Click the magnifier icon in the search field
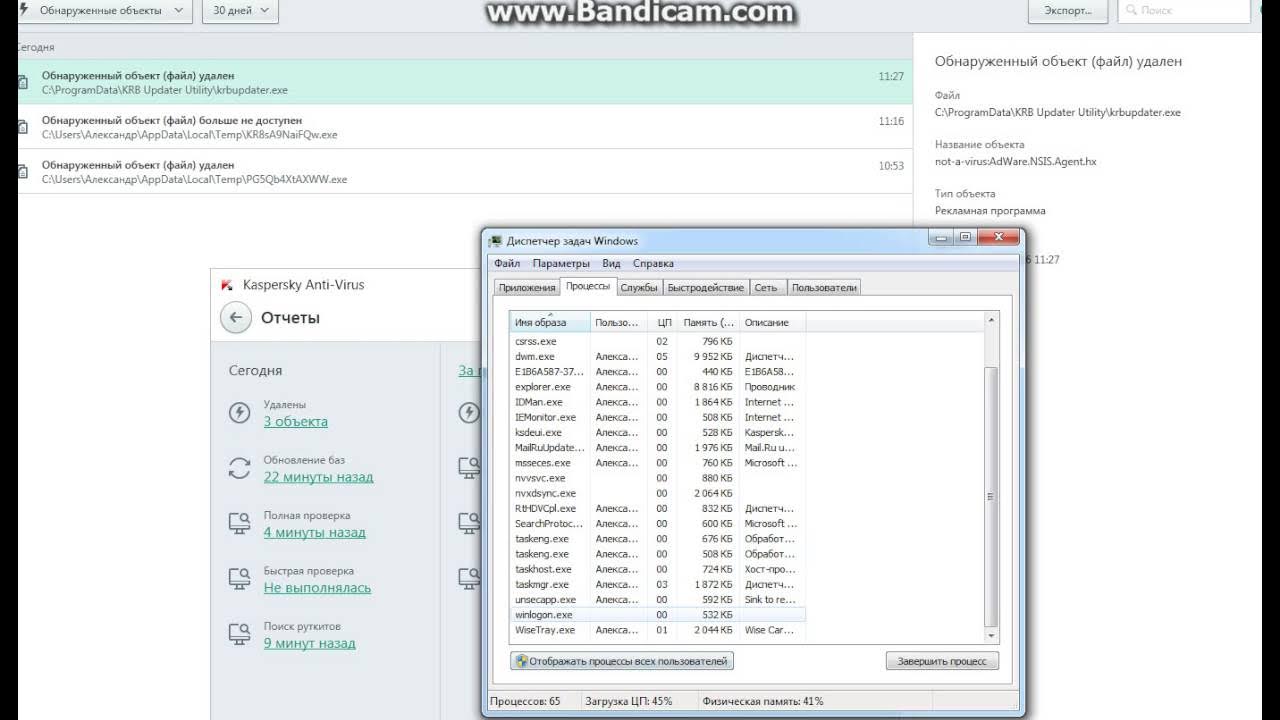 pyautogui.click(x=1131, y=10)
